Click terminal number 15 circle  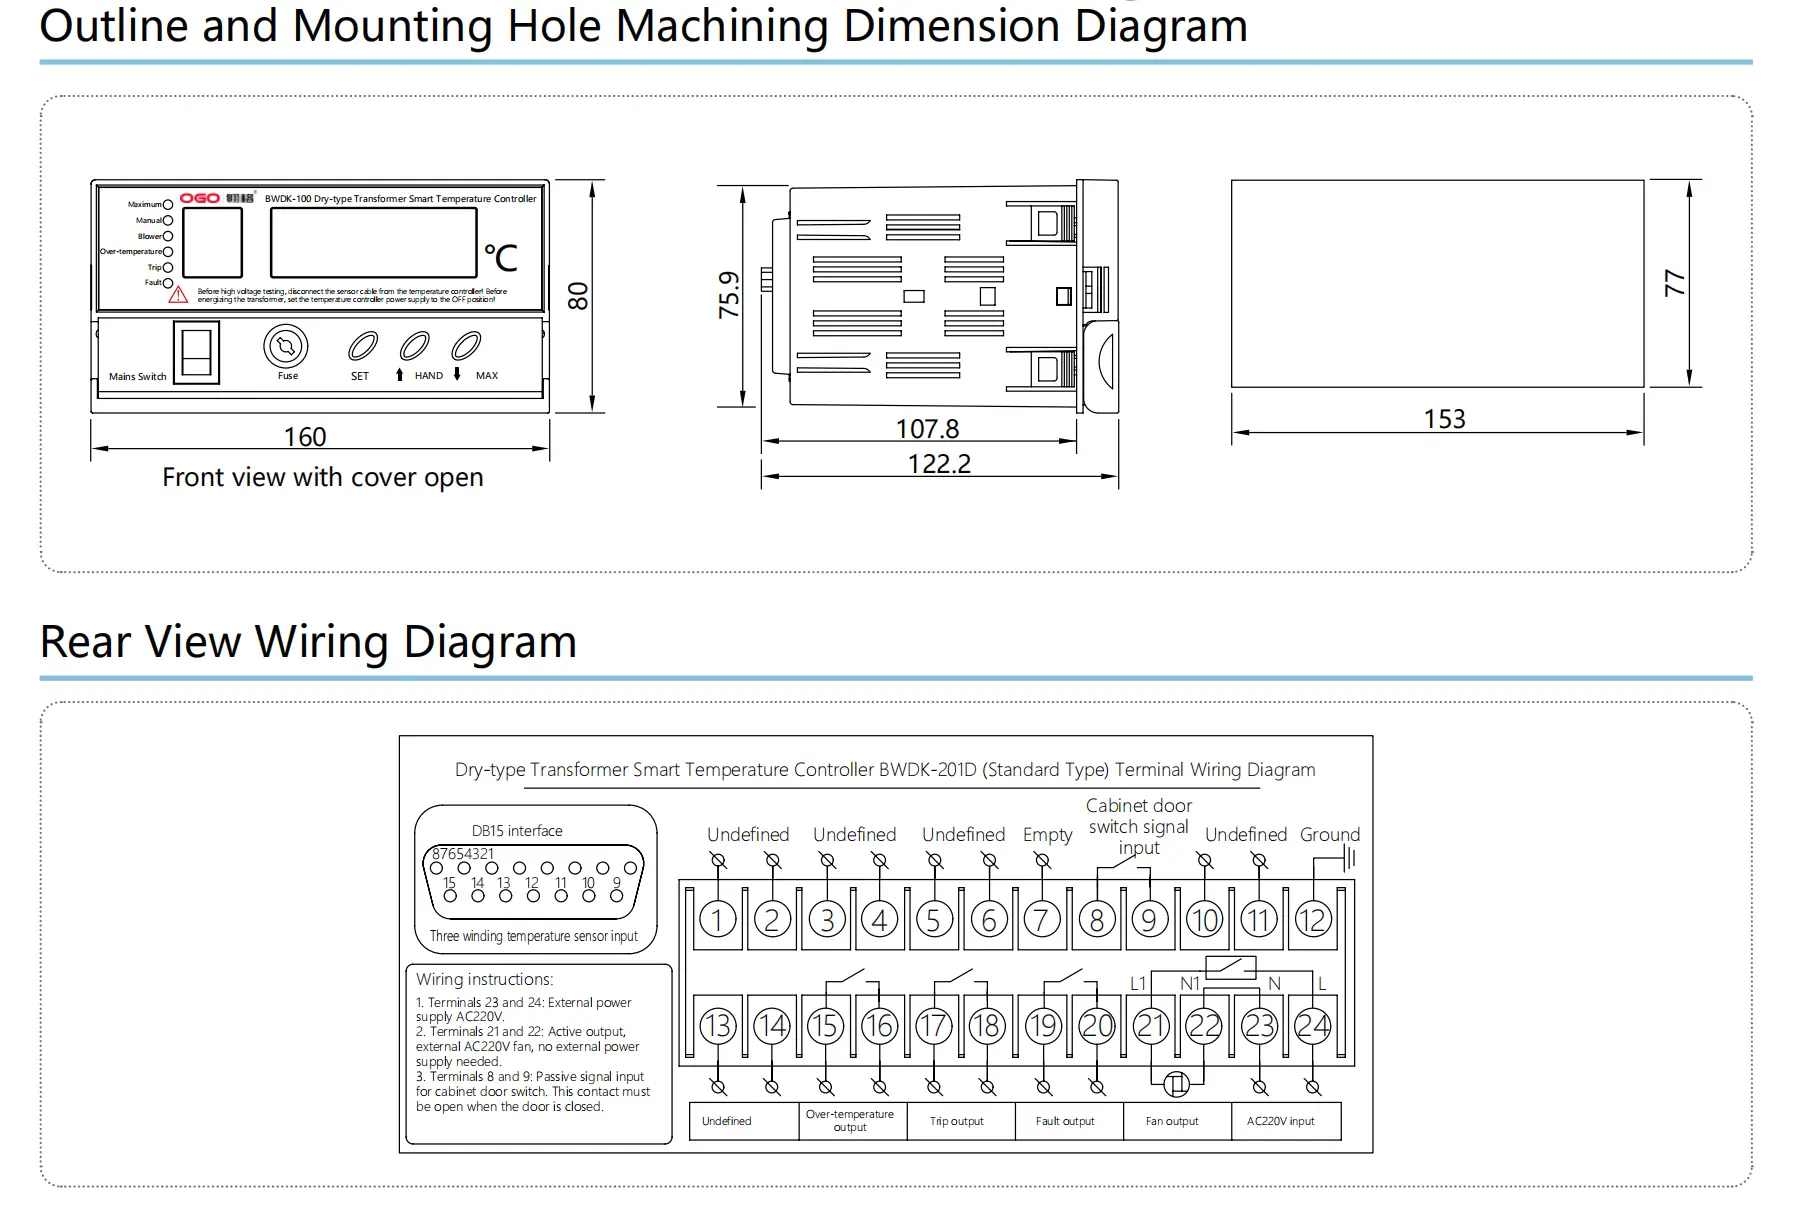825,1025
